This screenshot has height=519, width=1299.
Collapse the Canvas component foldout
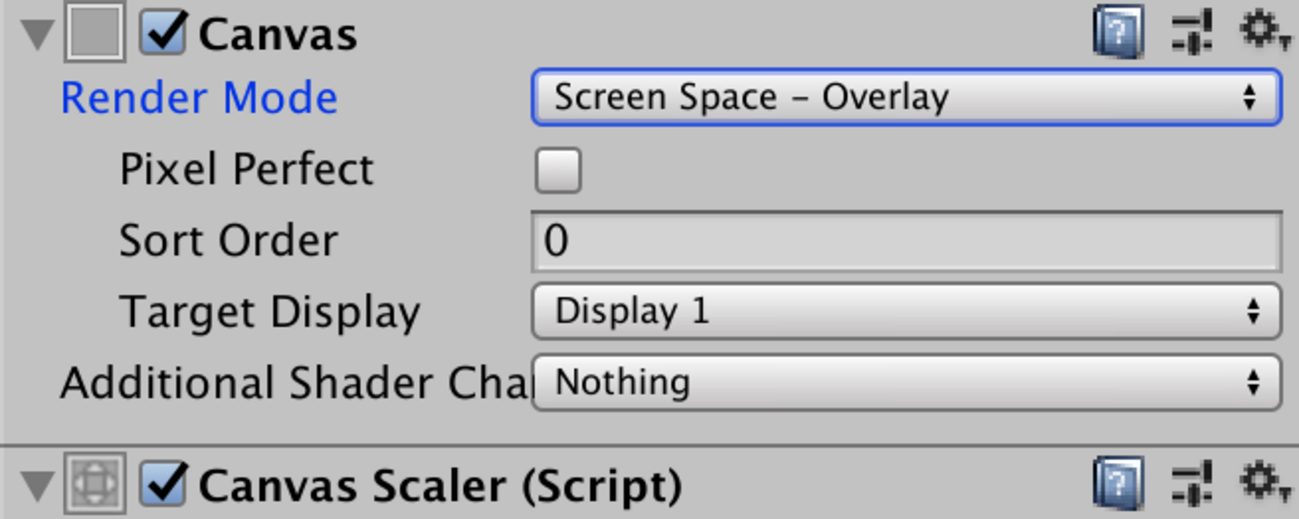[x=38, y=36]
